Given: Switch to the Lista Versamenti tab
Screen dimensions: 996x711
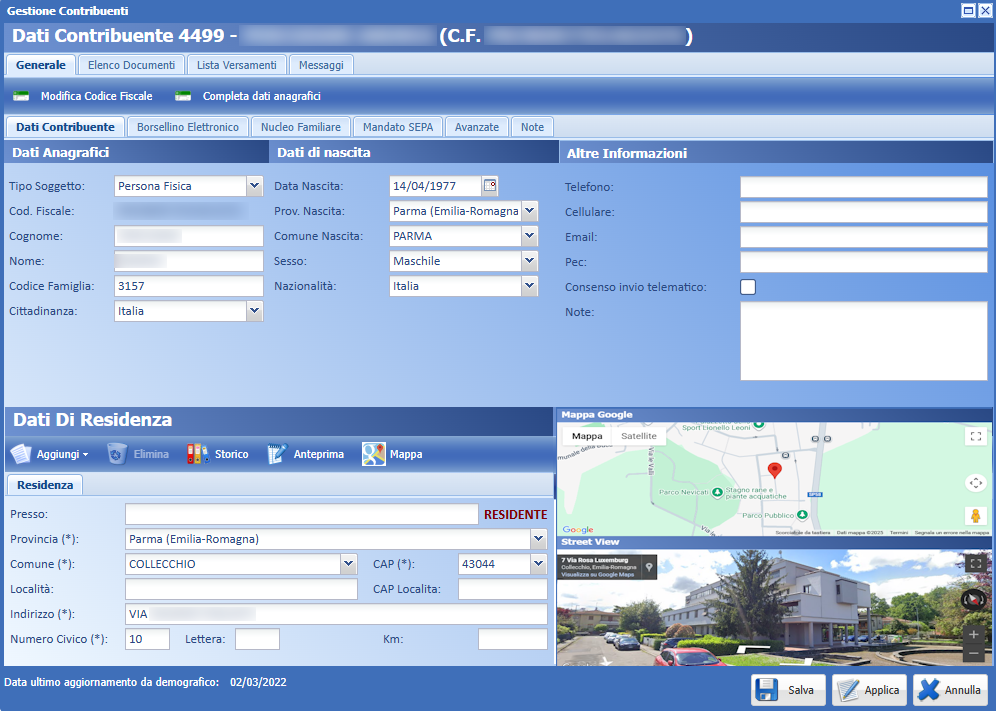Looking at the screenshot, I should click(236, 63).
